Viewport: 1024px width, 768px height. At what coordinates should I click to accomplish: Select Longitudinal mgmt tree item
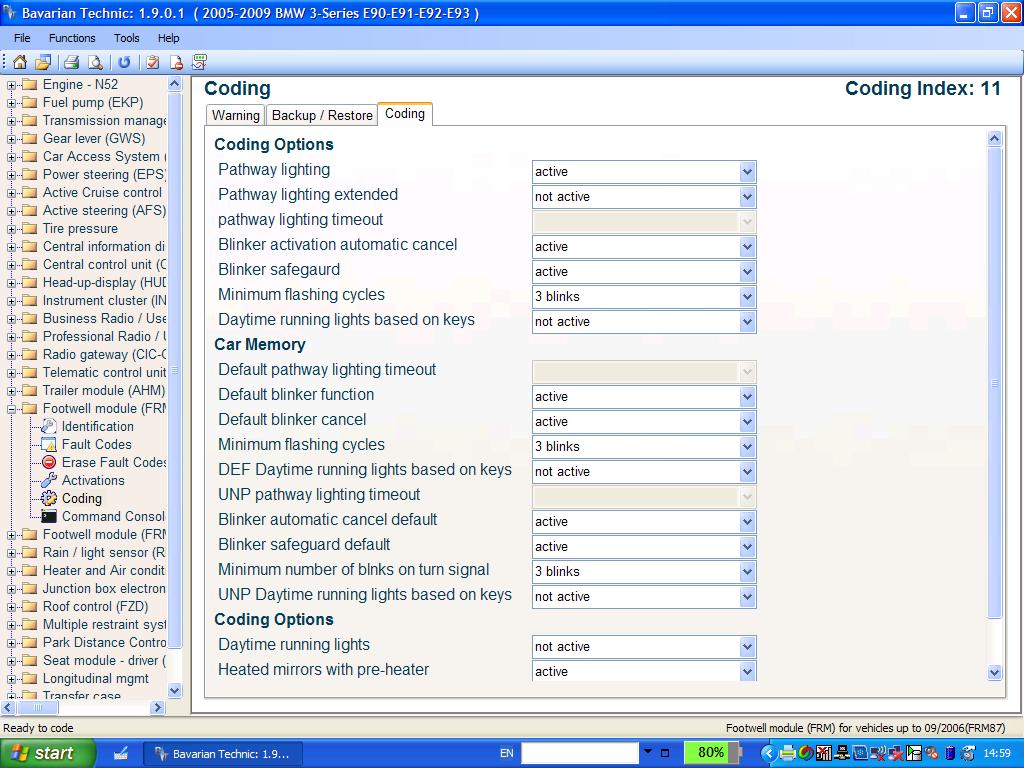coord(95,679)
